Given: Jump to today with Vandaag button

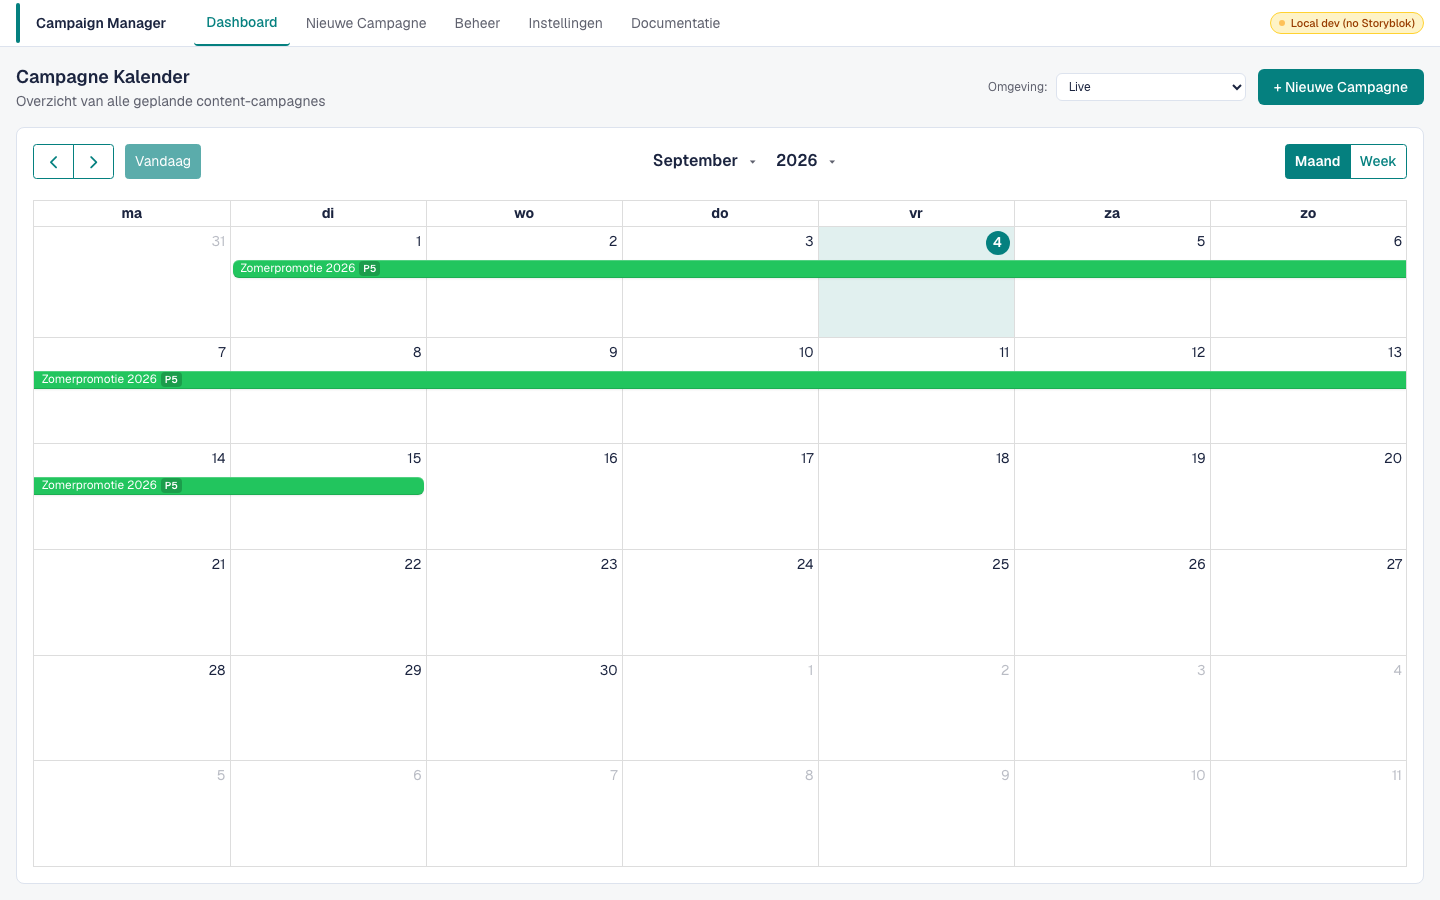Looking at the screenshot, I should click(x=163, y=161).
